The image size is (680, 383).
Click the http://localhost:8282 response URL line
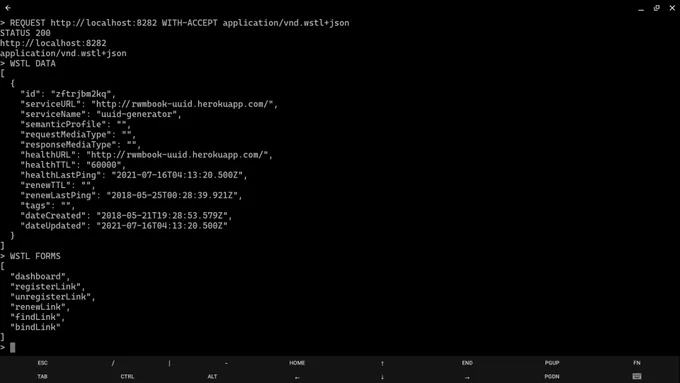[x=53, y=43]
